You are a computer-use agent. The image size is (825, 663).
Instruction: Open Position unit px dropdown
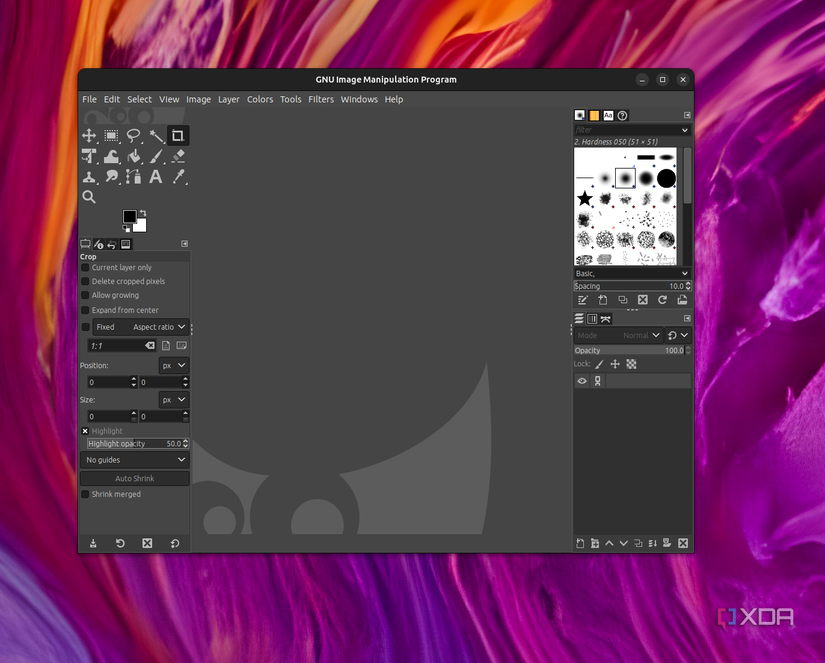174,365
